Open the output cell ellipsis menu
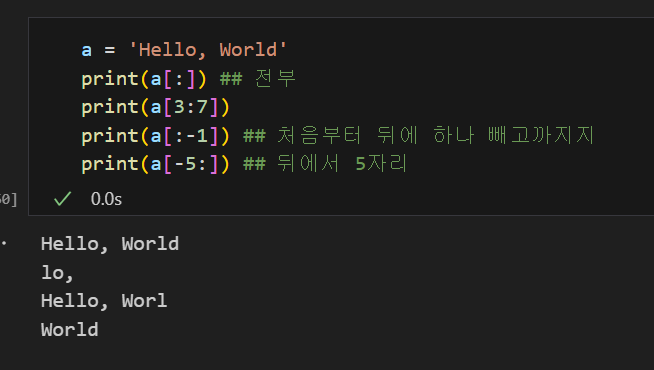Image resolution: width=654 pixels, height=370 pixels. (3, 243)
